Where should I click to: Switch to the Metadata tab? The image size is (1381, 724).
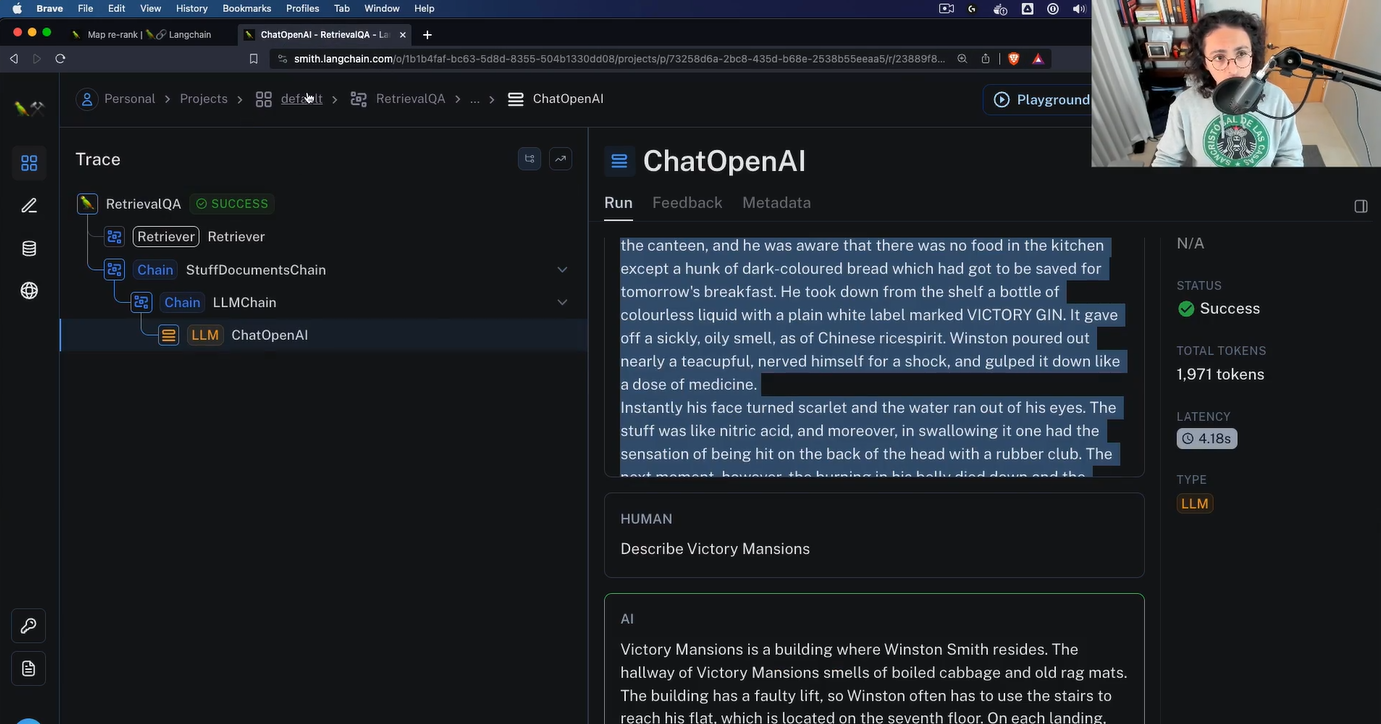[776, 203]
